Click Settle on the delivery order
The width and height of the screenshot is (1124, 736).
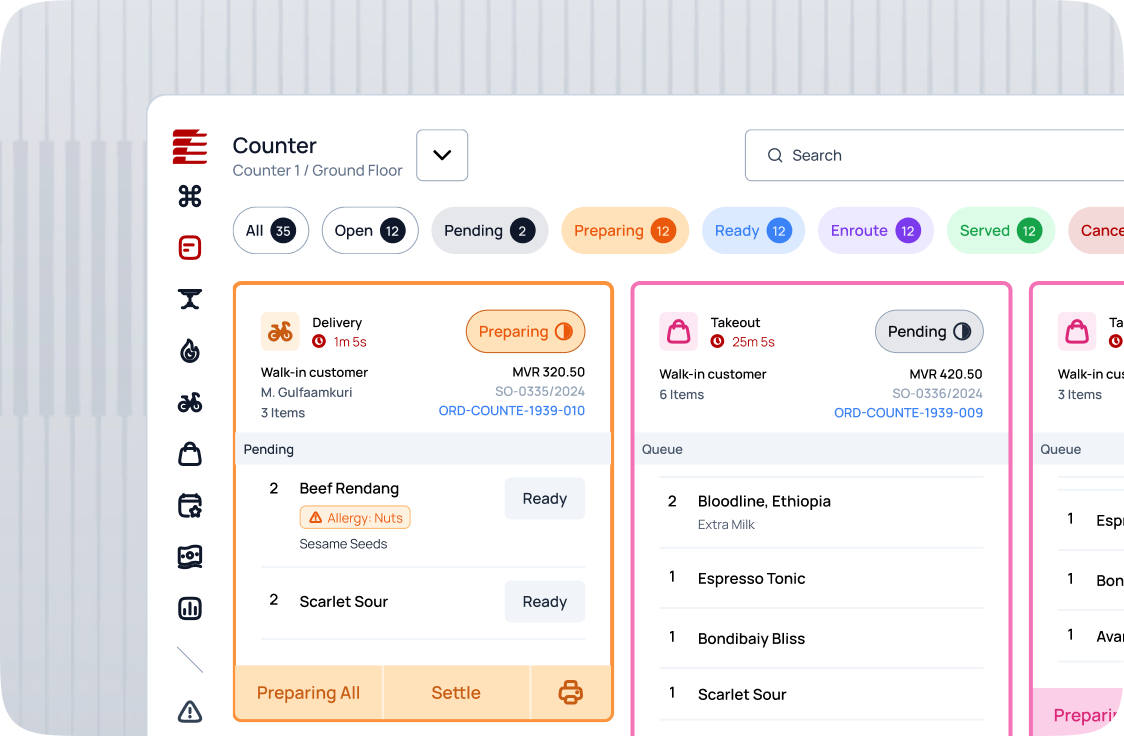(456, 693)
